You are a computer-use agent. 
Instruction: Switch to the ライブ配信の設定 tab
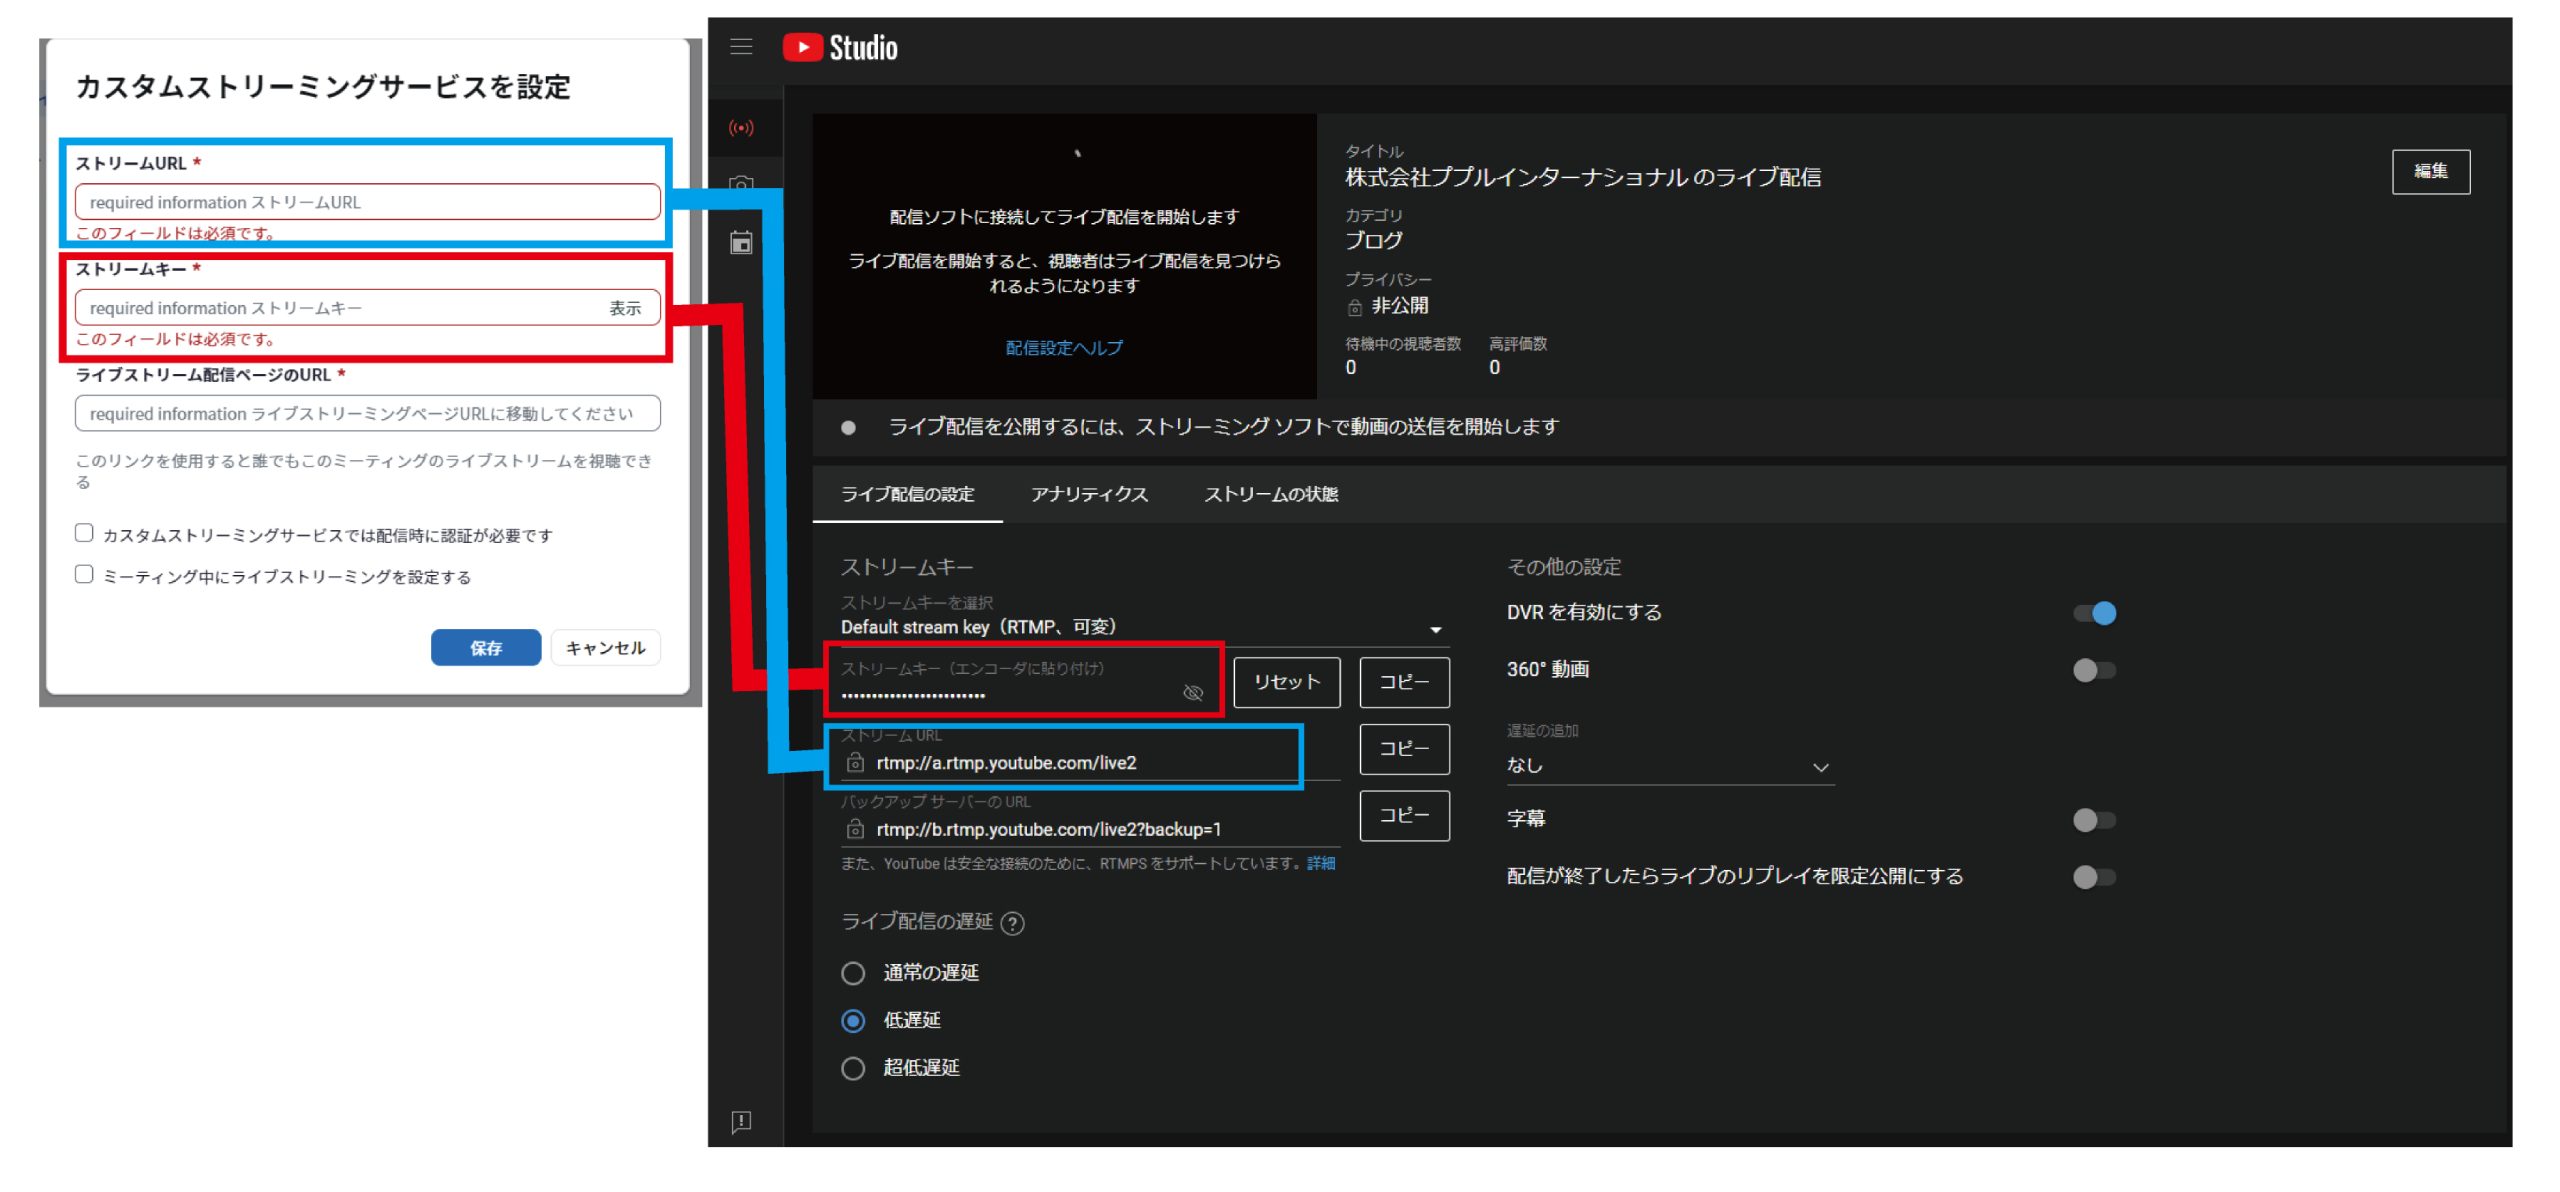click(907, 494)
